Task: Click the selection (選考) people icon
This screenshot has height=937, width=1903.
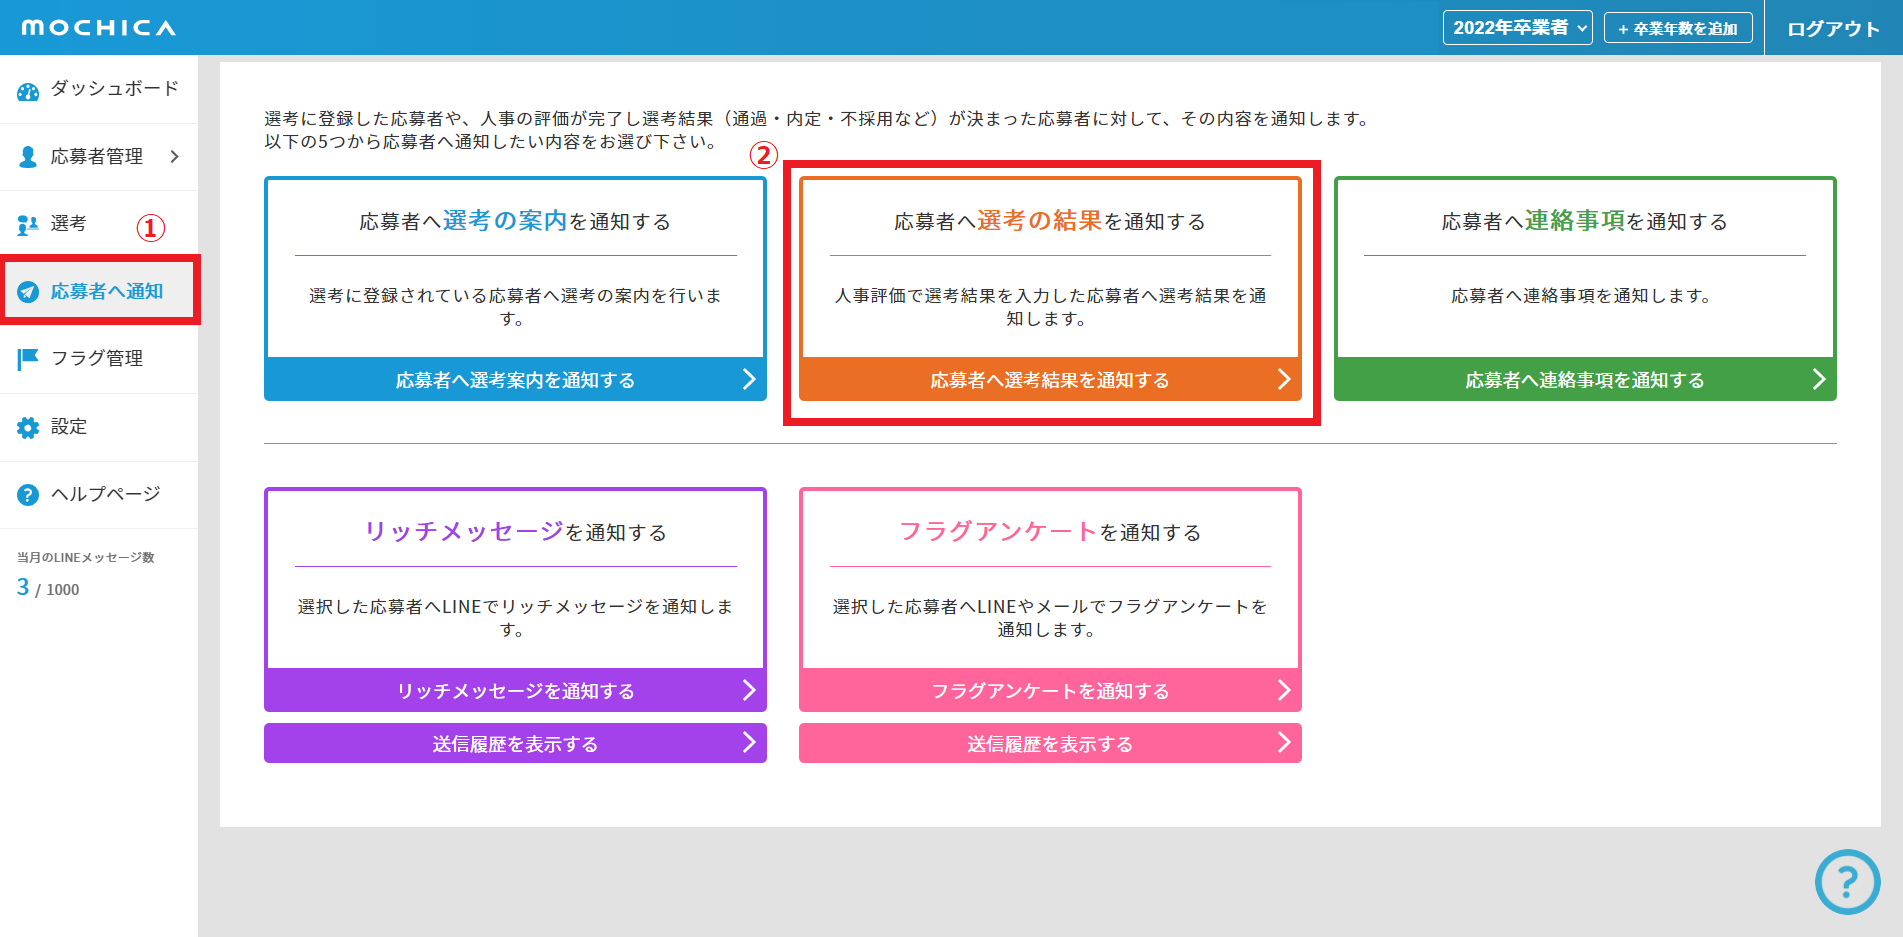Action: click(x=28, y=224)
